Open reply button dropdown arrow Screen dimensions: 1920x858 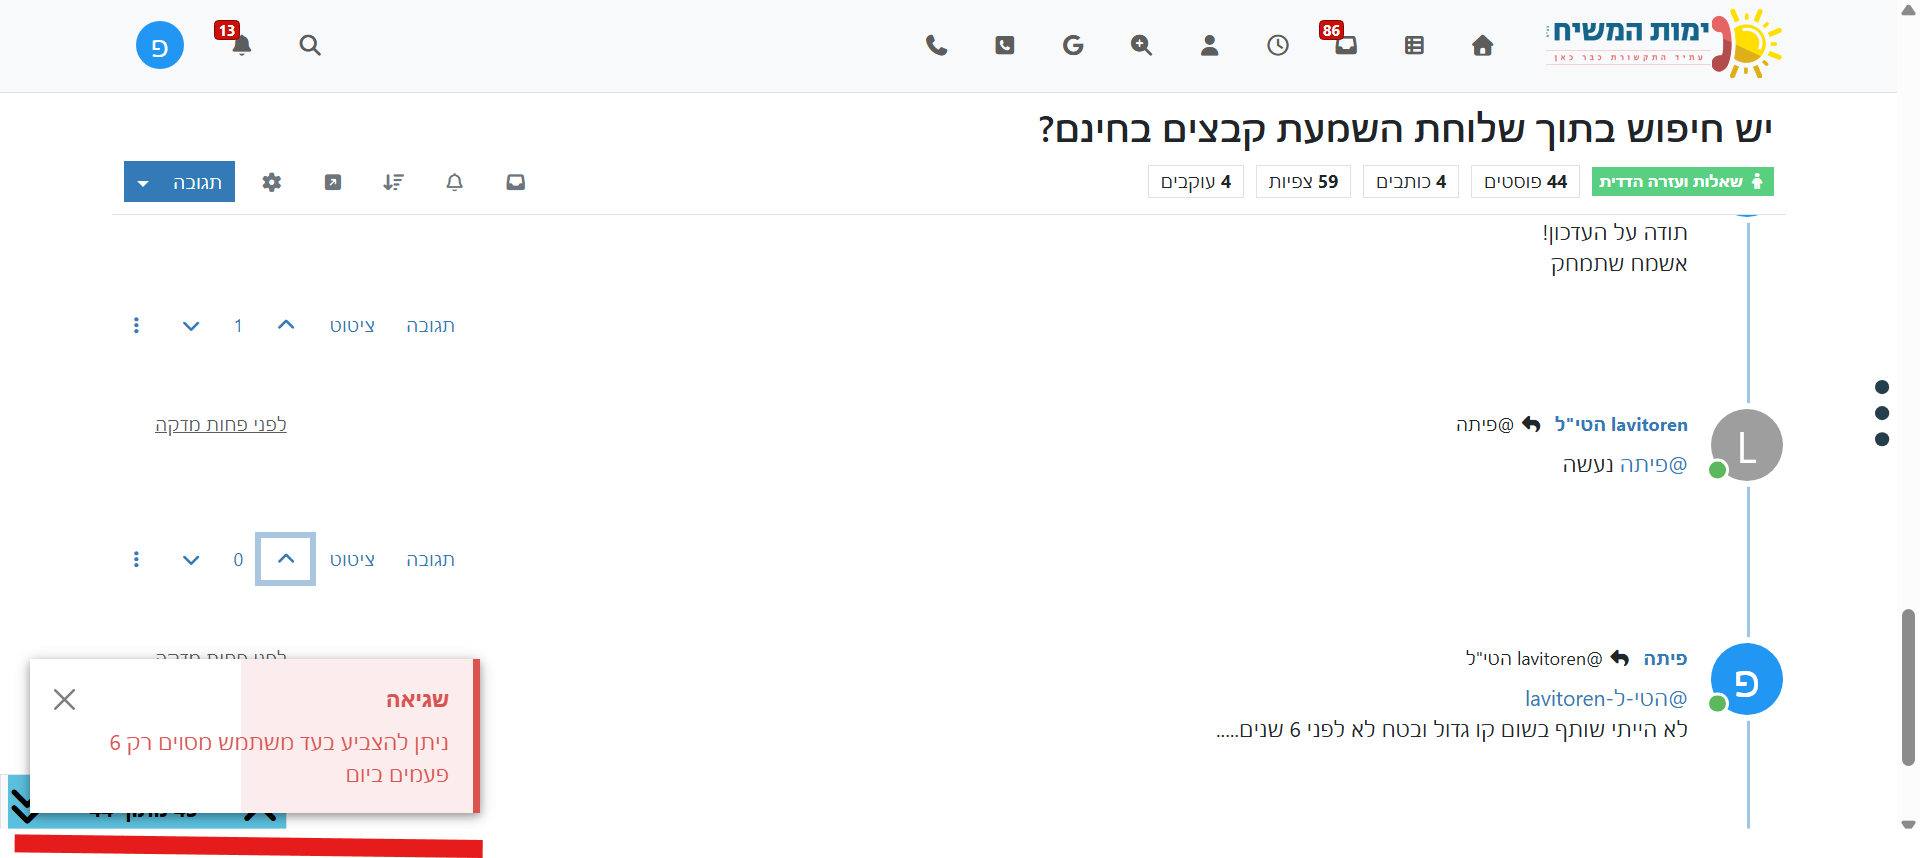point(143,183)
